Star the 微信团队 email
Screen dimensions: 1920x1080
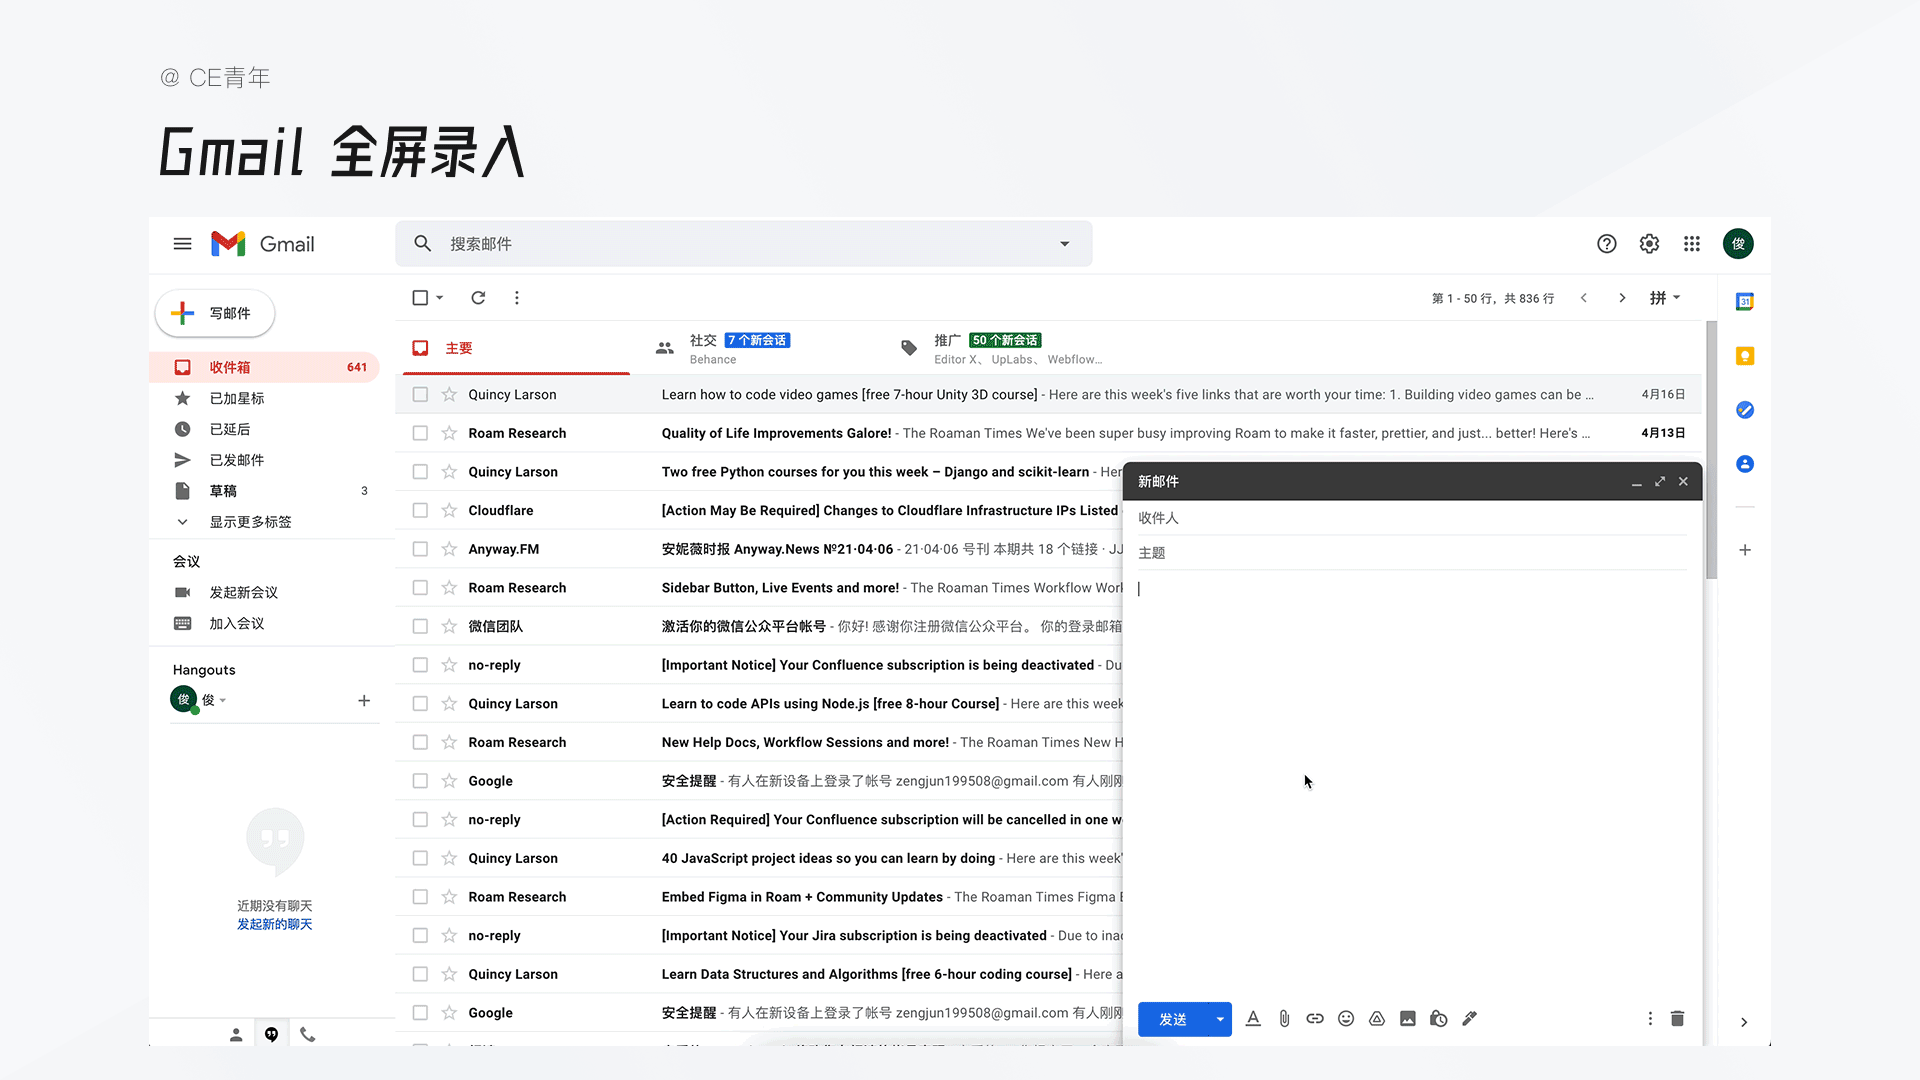[x=449, y=627]
